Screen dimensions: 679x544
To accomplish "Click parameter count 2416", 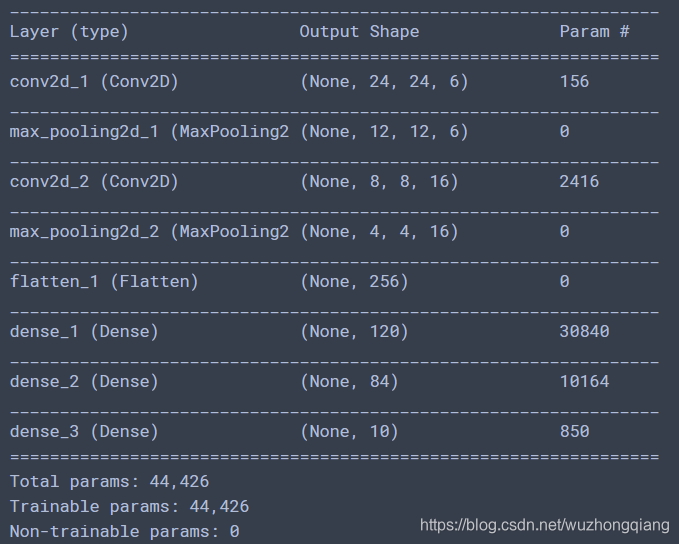I will pos(579,181).
